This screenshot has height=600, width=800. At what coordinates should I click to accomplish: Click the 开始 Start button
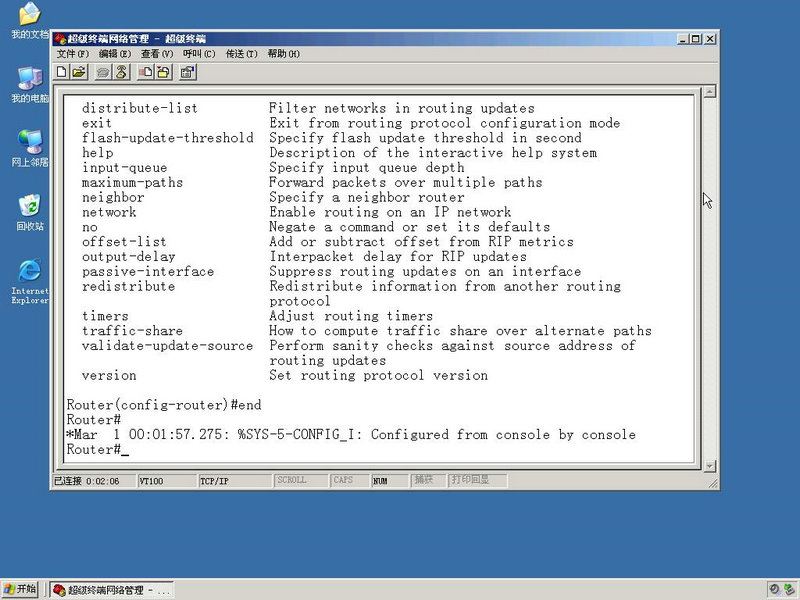tap(20, 589)
